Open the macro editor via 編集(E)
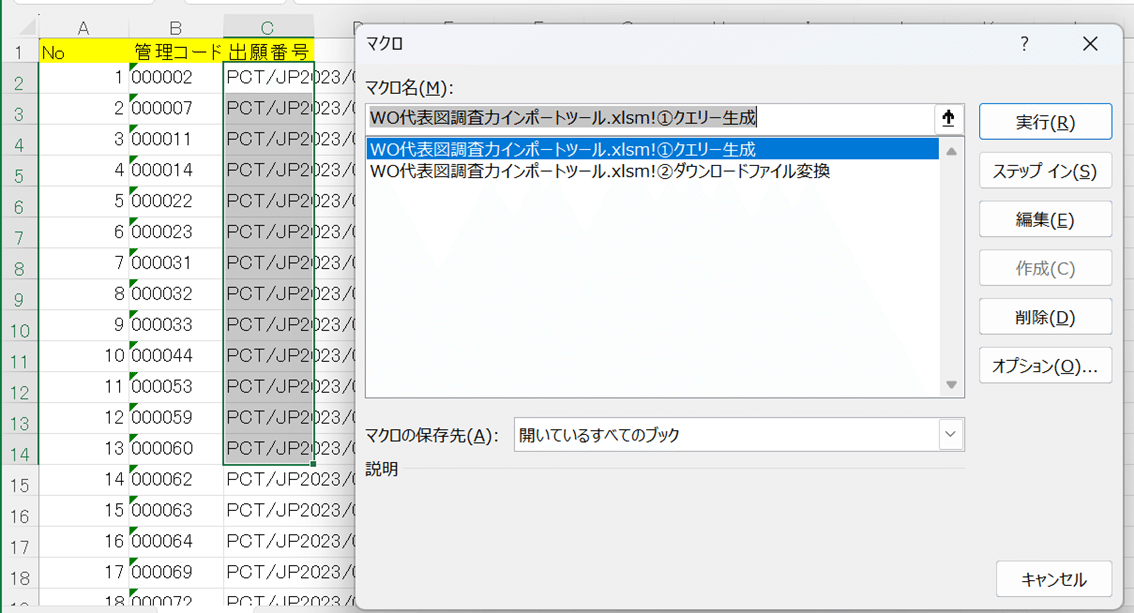Image resolution: width=1134 pixels, height=613 pixels. (x=1045, y=219)
